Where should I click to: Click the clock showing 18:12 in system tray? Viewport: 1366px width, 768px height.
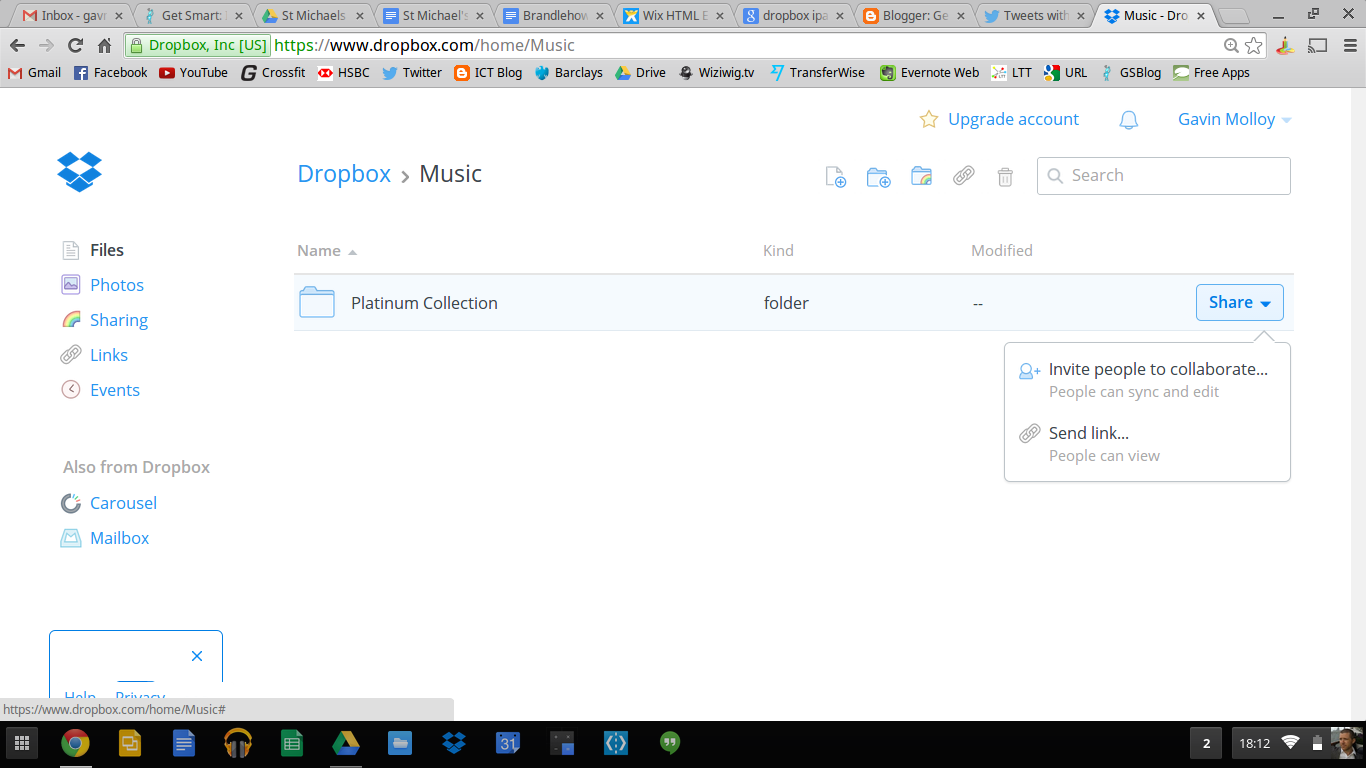[x=1254, y=743]
